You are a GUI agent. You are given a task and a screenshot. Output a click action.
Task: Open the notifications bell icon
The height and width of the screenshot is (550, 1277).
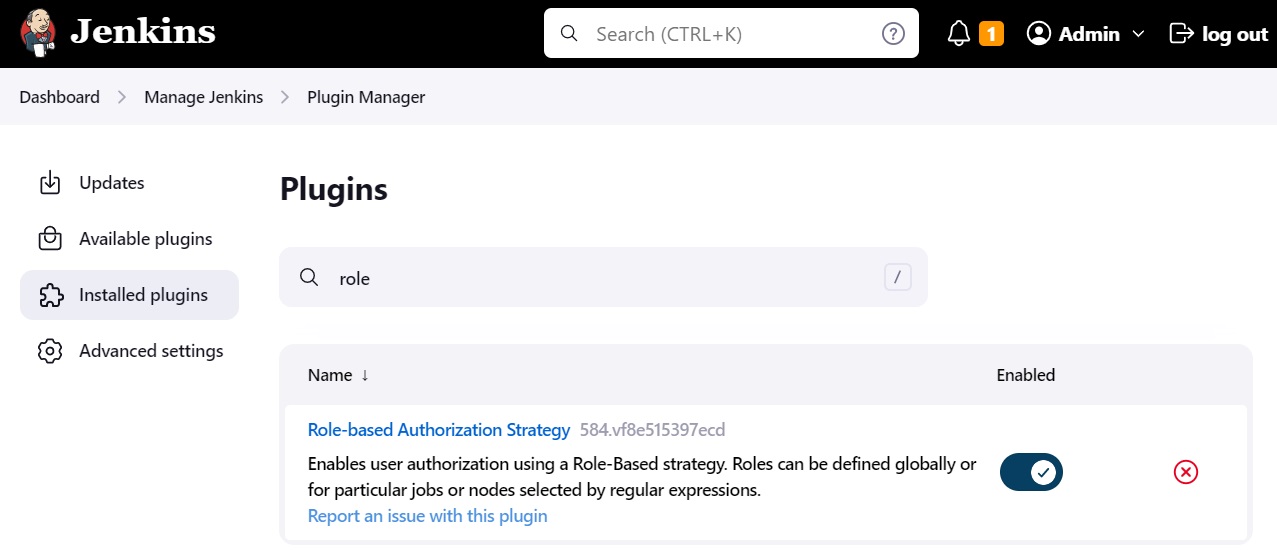959,34
